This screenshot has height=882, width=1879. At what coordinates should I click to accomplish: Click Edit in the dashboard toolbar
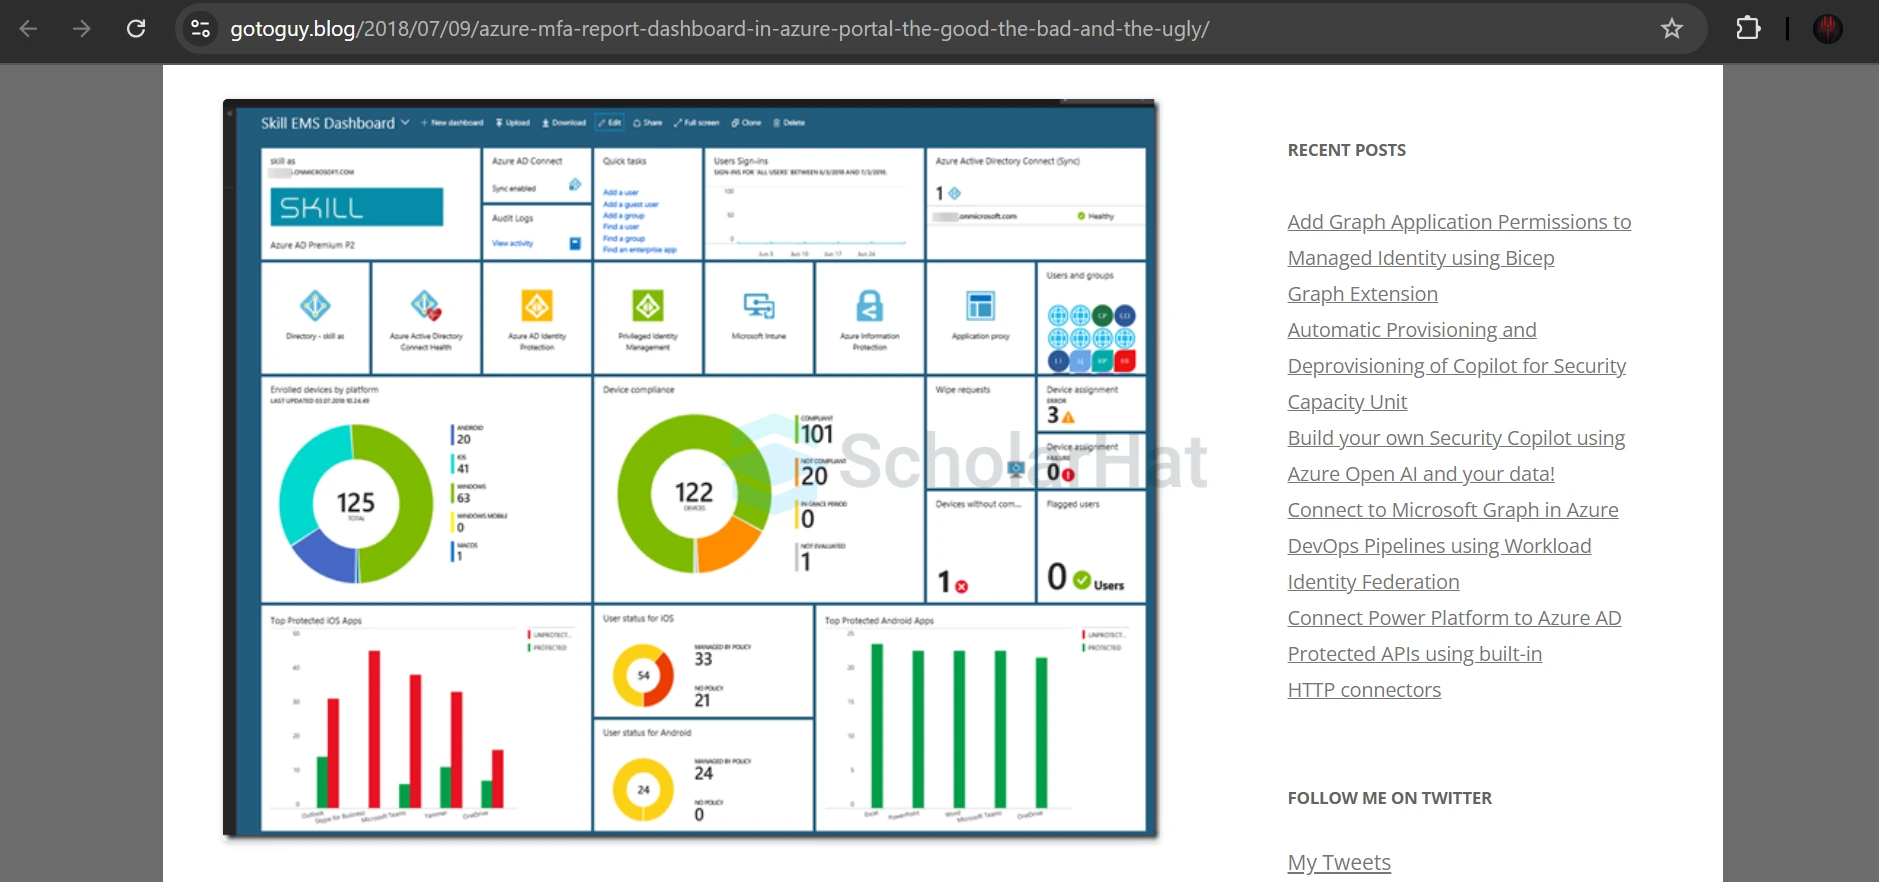[610, 123]
